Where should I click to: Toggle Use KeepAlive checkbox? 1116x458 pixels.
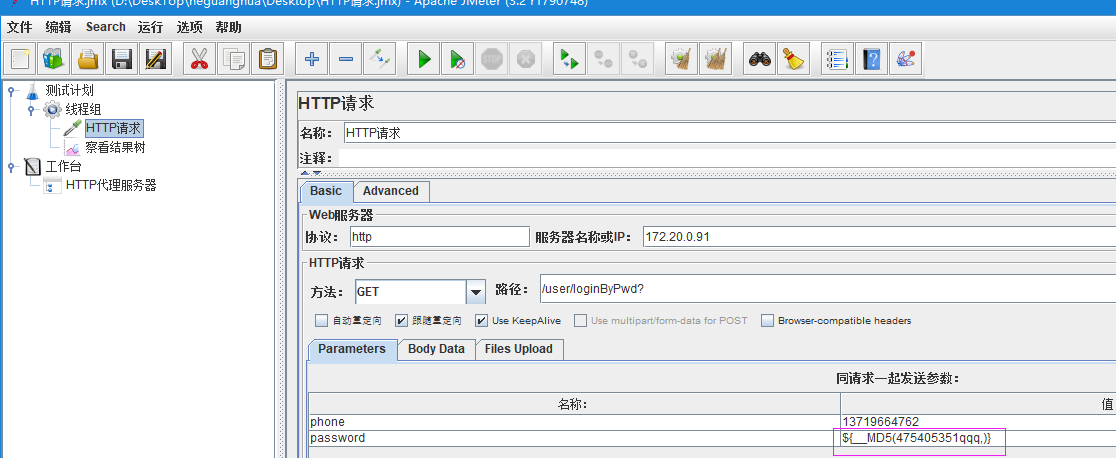[x=482, y=321]
